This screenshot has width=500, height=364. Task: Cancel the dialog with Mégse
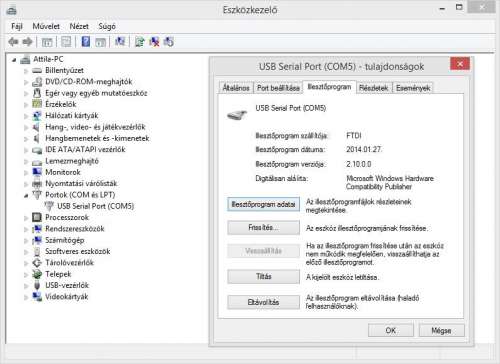[x=441, y=330]
